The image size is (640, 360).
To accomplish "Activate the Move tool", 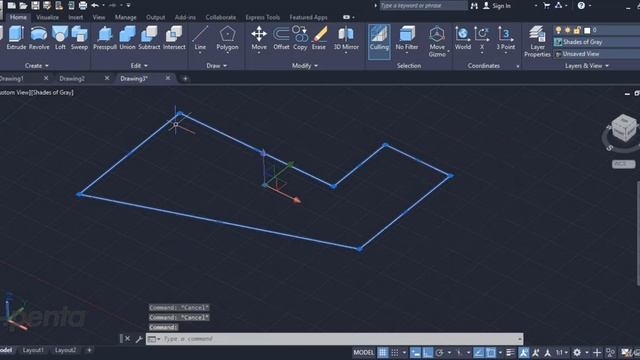I will 259,39.
